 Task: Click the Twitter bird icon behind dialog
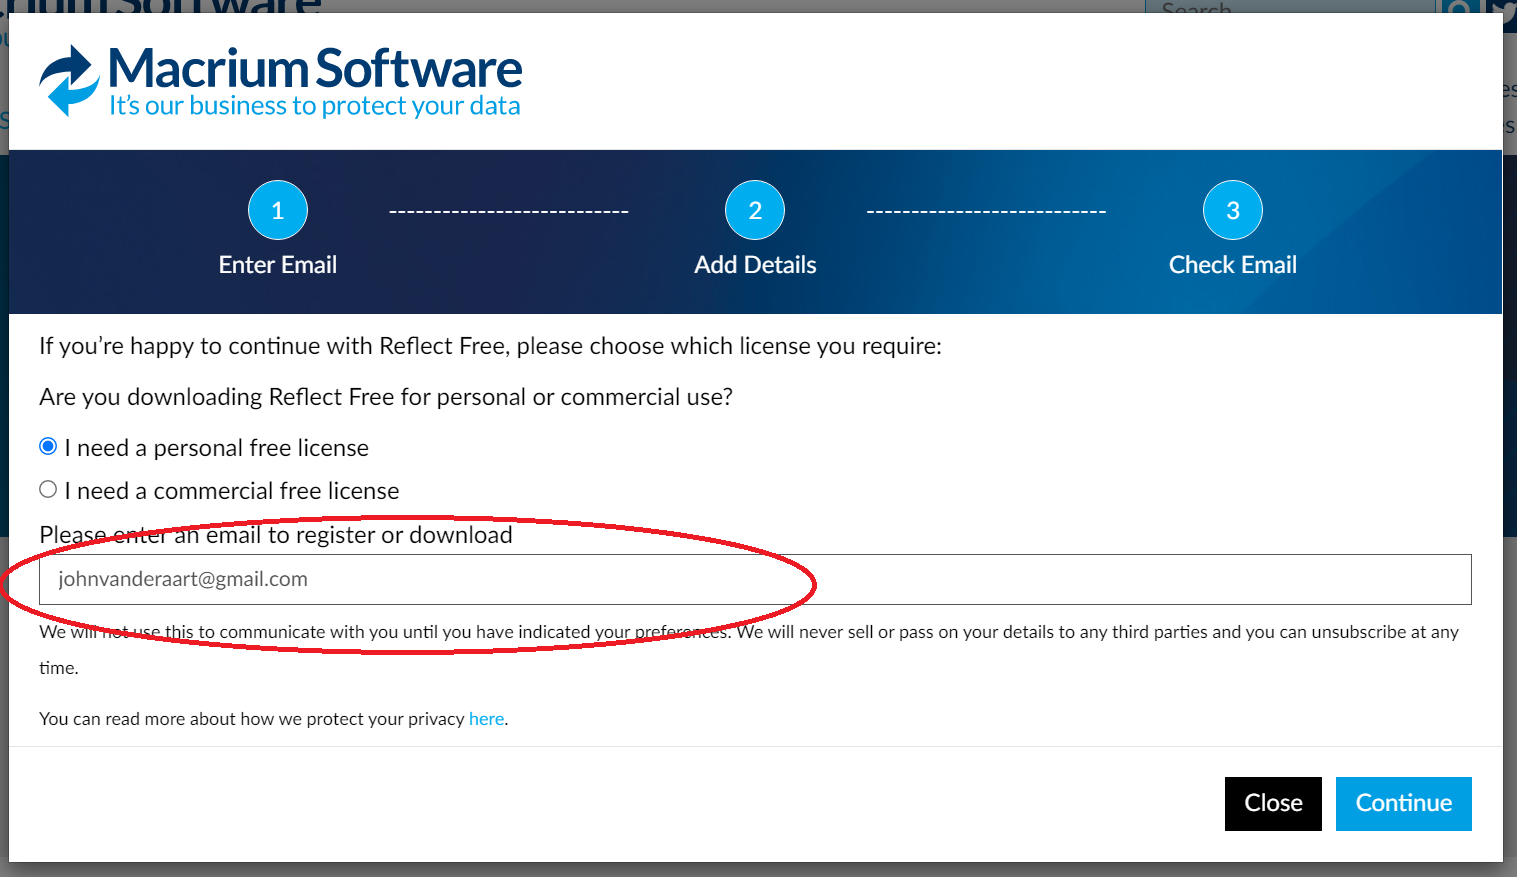1506,8
